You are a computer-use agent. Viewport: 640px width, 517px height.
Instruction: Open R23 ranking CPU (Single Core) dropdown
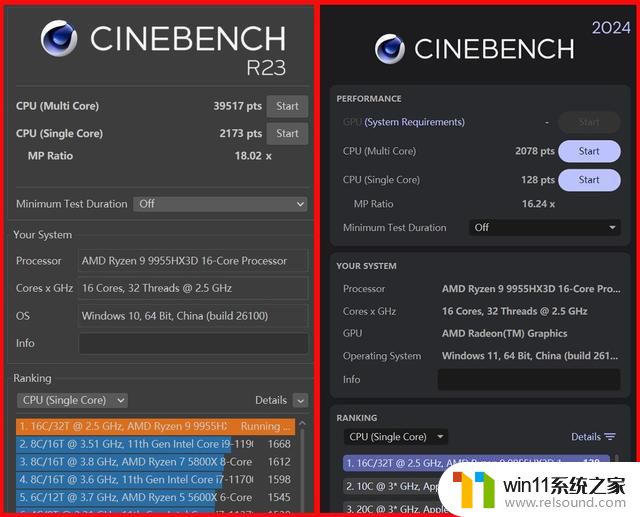(x=72, y=400)
